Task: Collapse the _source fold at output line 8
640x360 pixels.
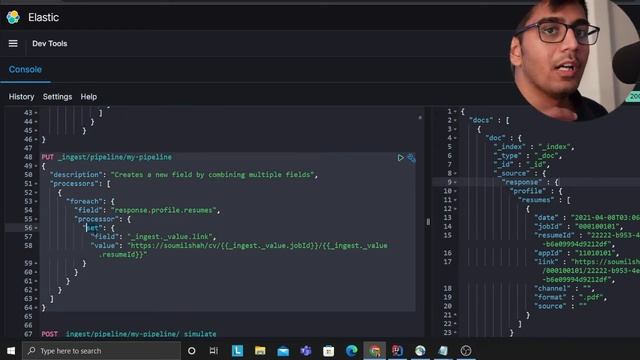Action: (x=455, y=173)
